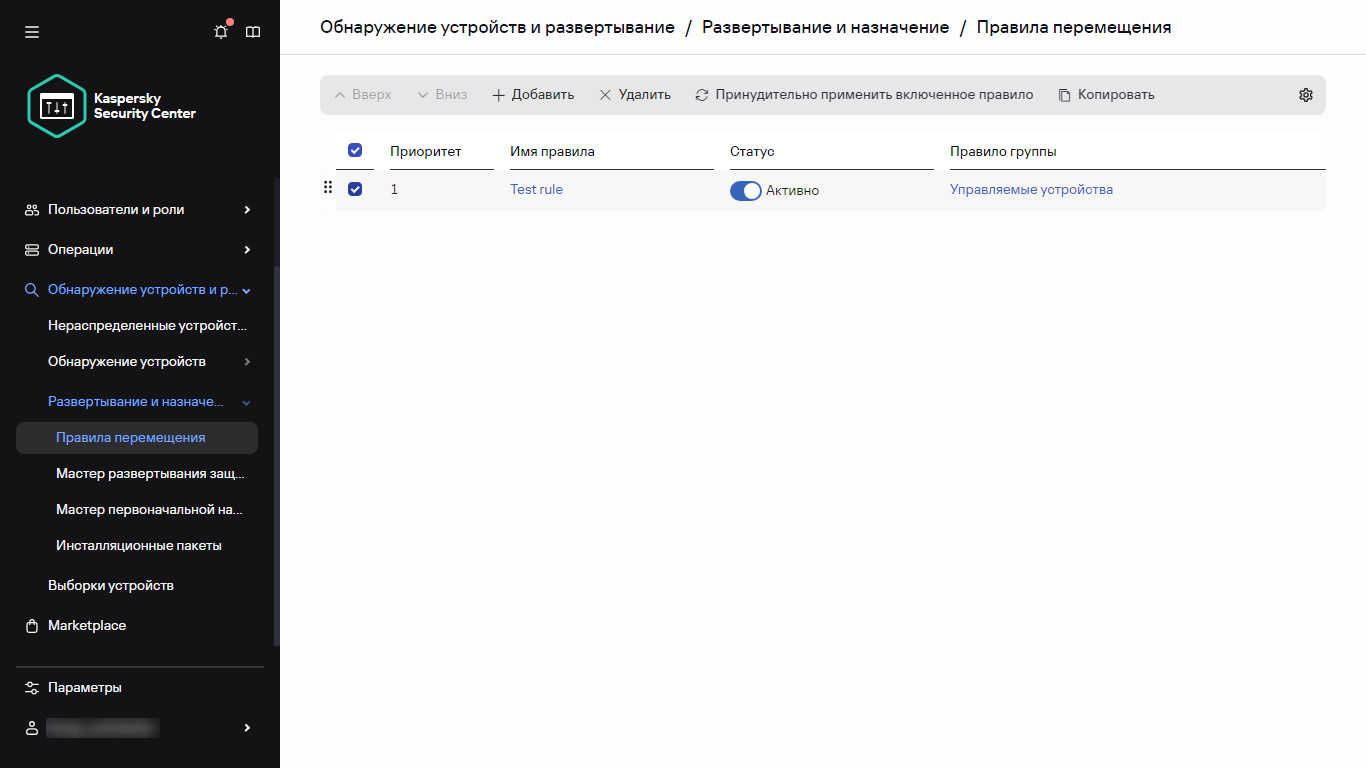
Task: Uncheck the Test rule row checkbox
Action: pyautogui.click(x=355, y=188)
